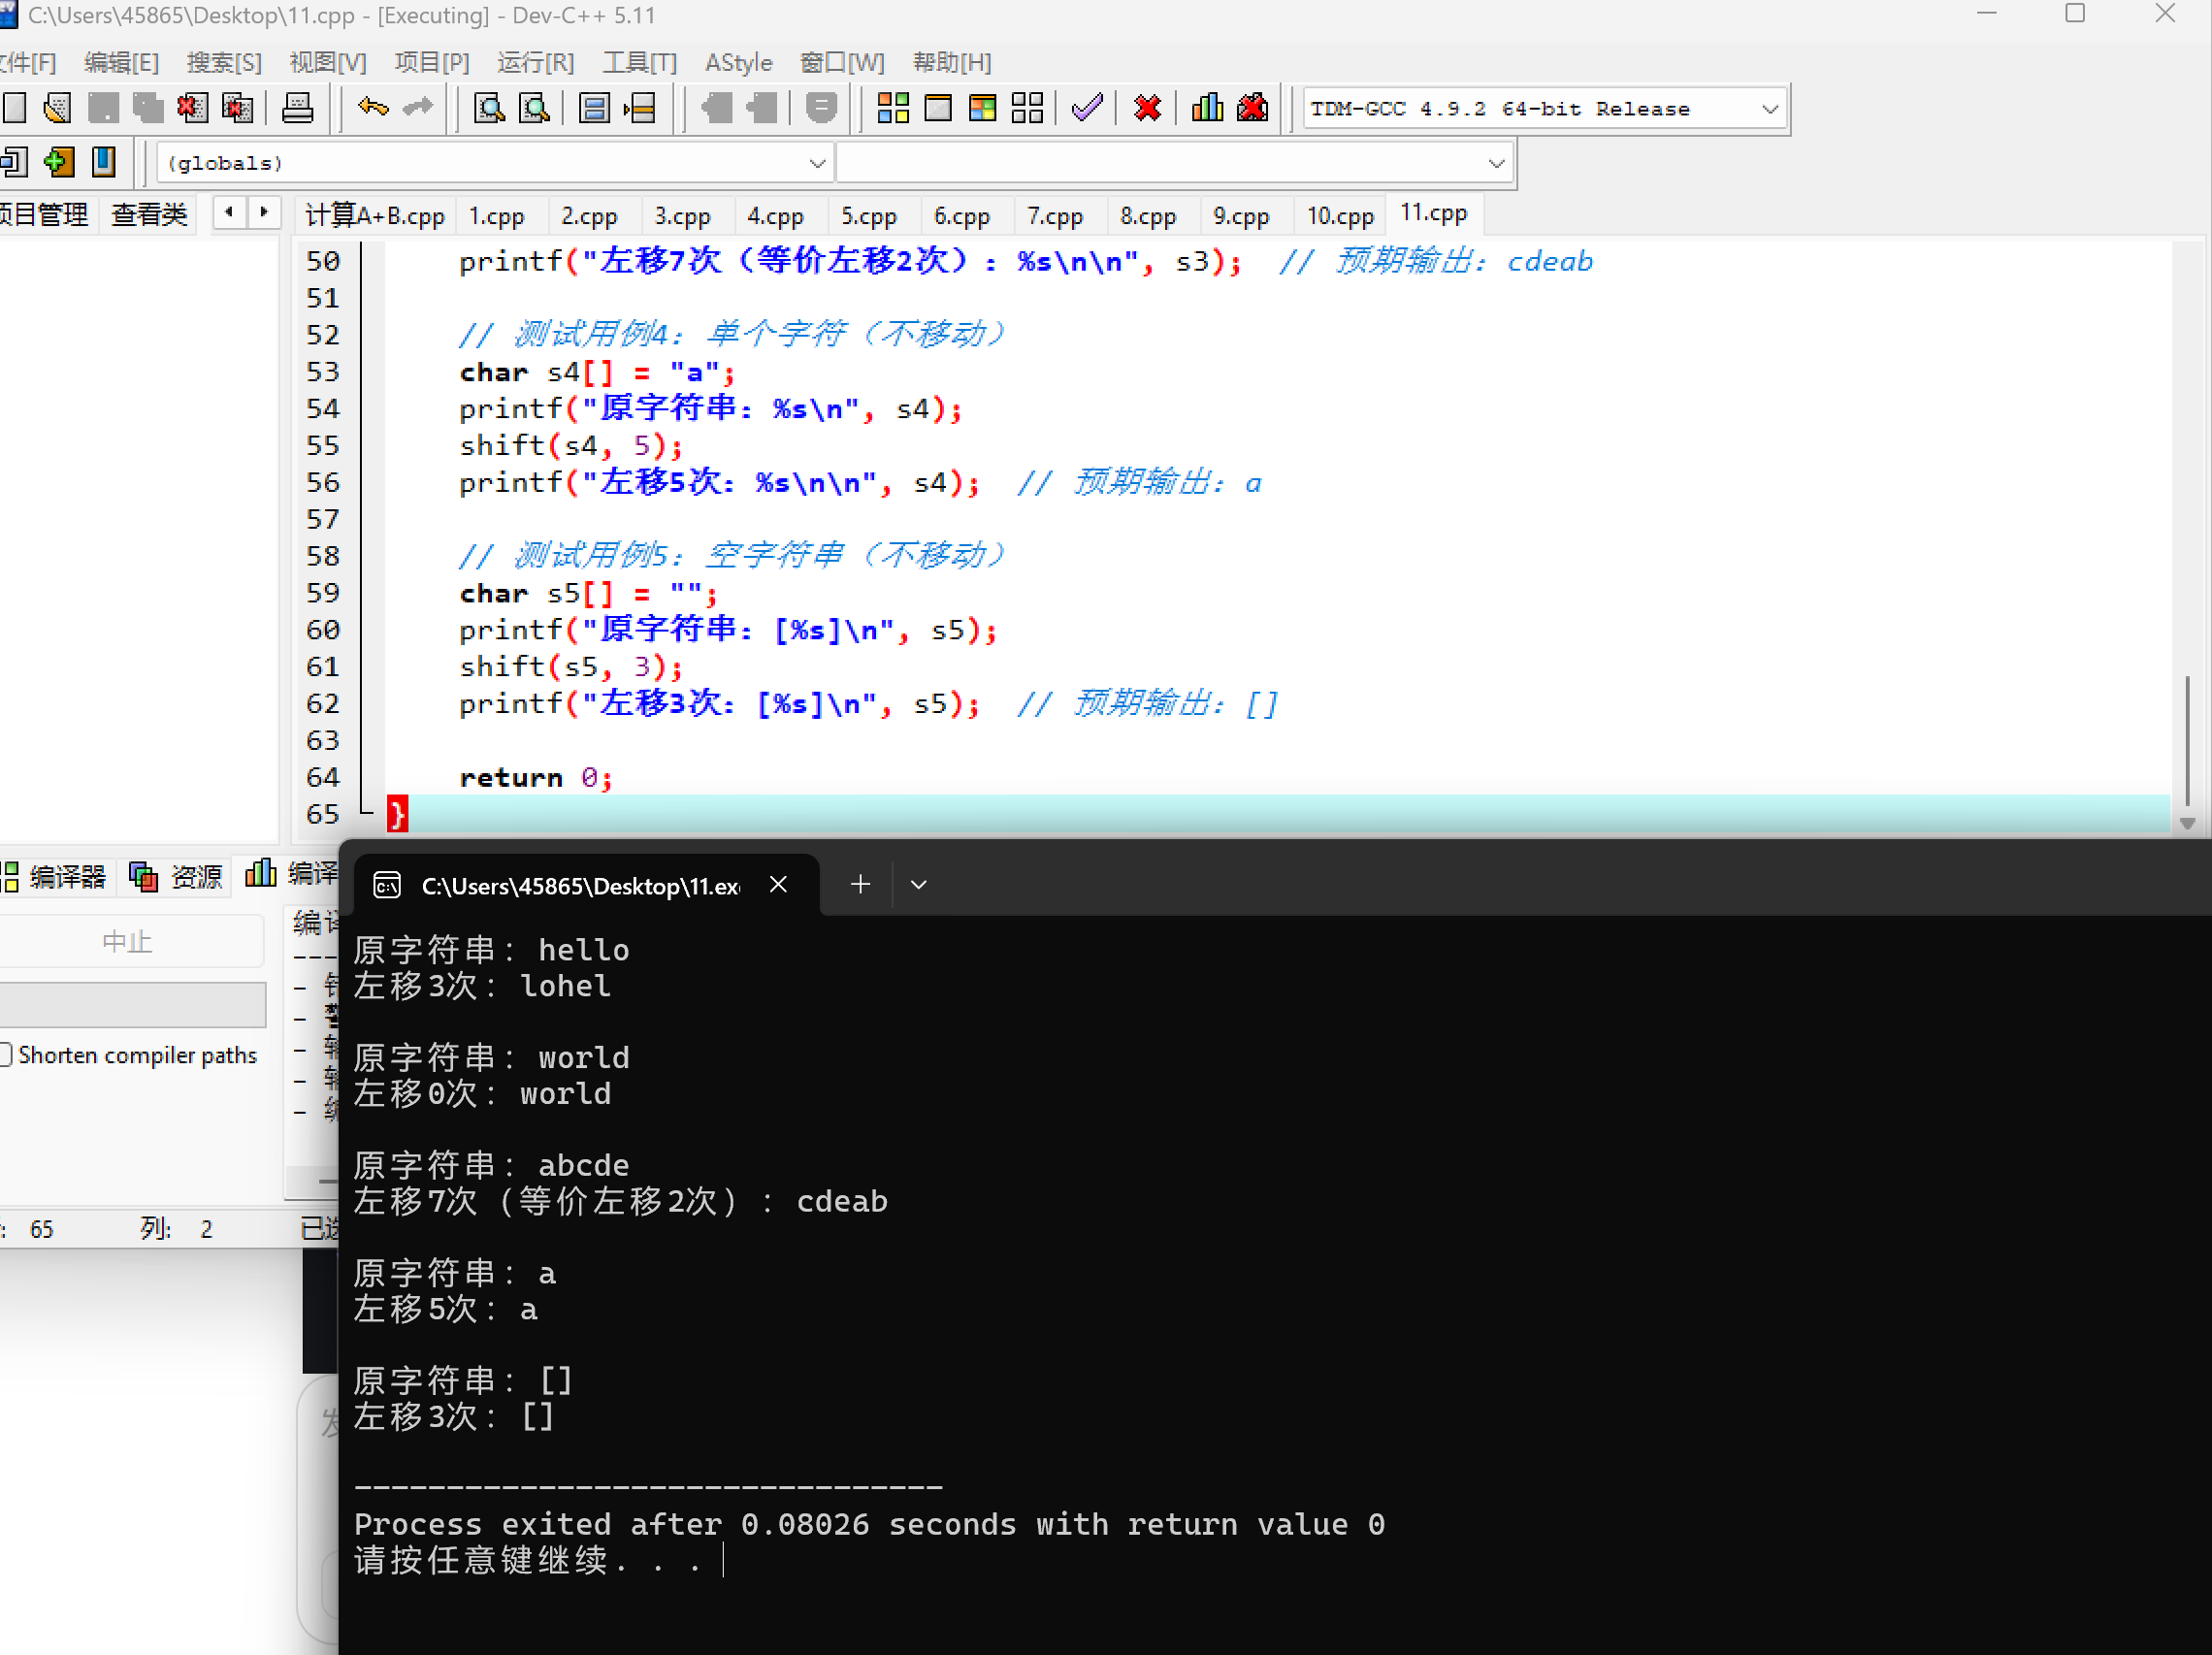Open the 运行[R] menu
The width and height of the screenshot is (2212, 1655).
[535, 62]
